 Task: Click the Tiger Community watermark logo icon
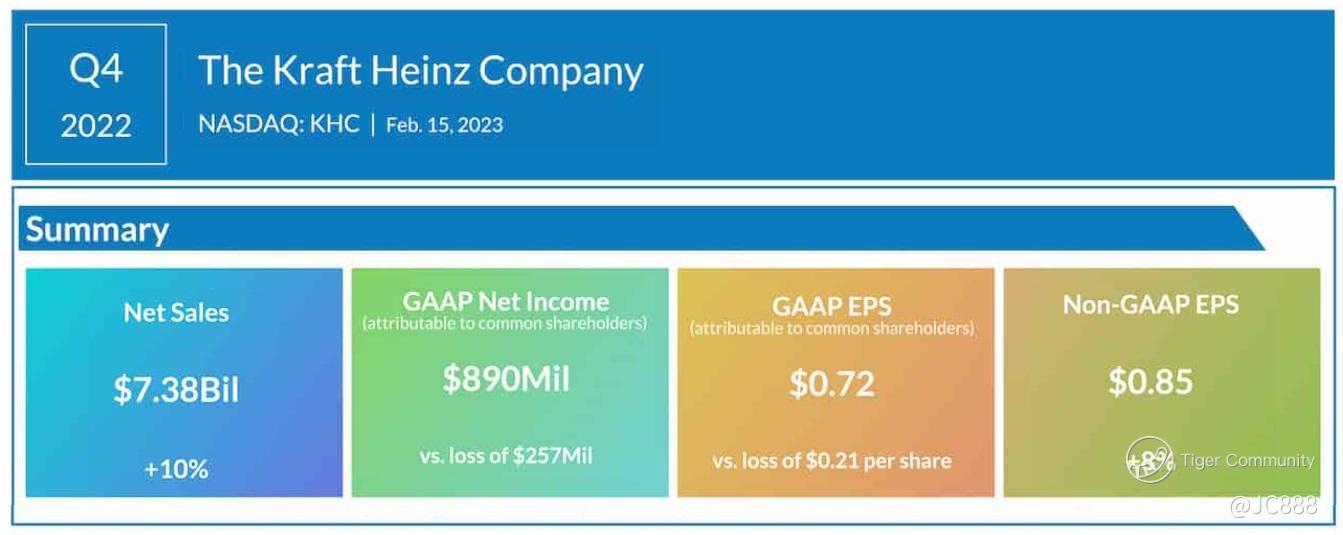1150,460
